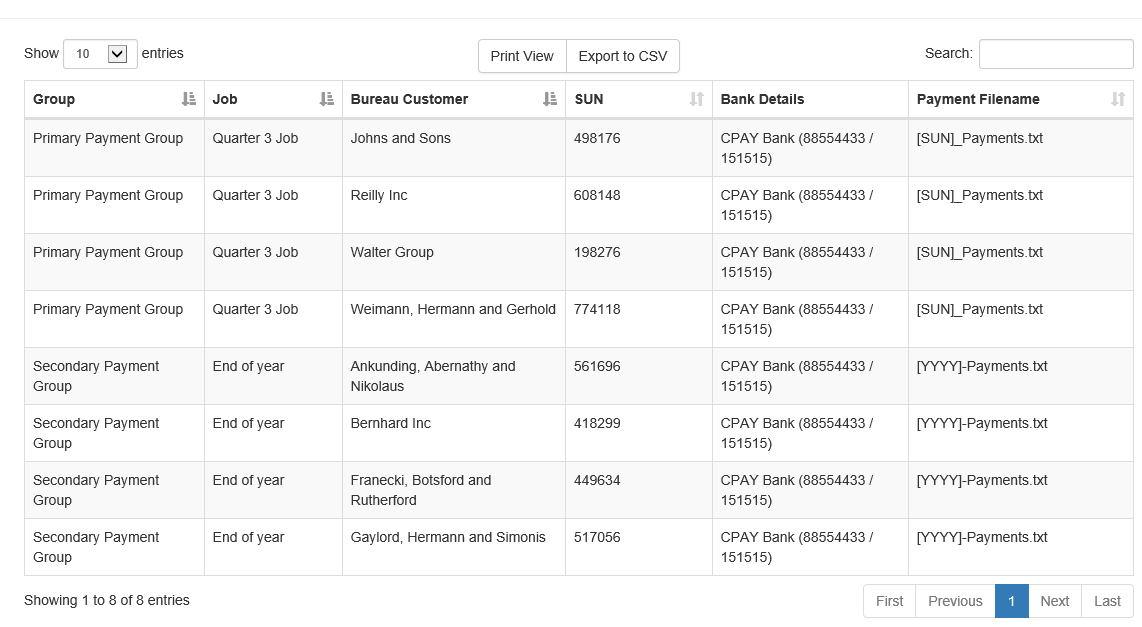Image resolution: width=1142 pixels, height=627 pixels.
Task: Click the SUN column sort arrows
Action: pyautogui.click(x=697, y=99)
